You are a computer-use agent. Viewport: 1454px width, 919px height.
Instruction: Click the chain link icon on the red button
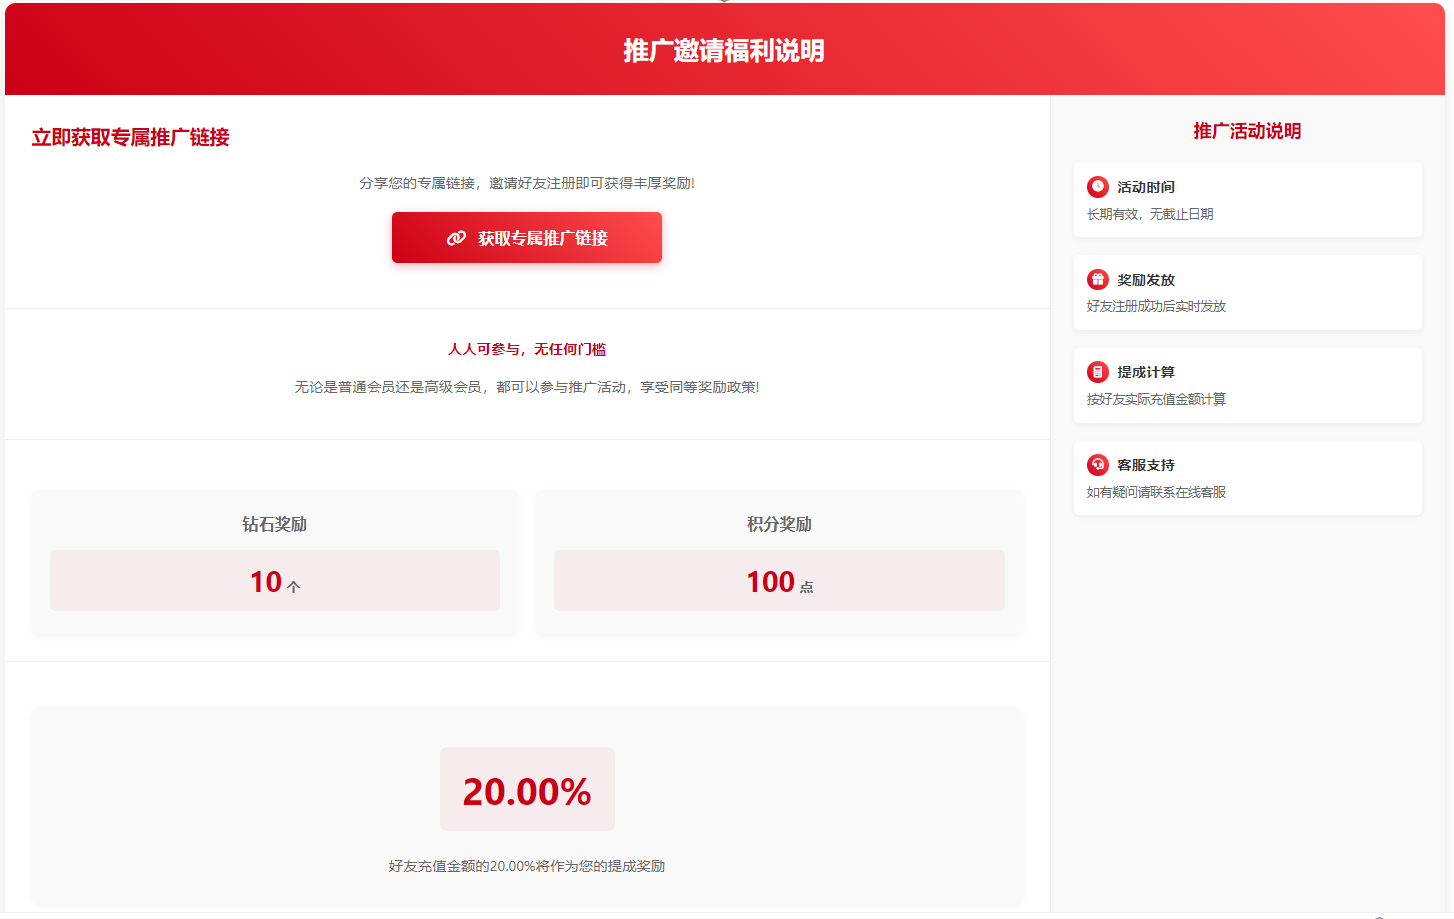pyautogui.click(x=456, y=238)
